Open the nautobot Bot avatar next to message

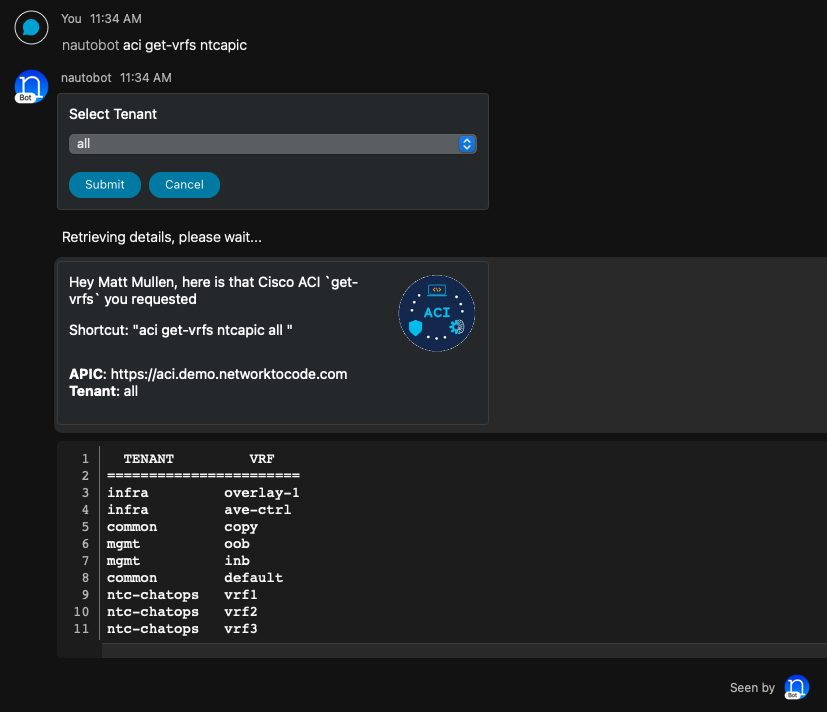pos(31,86)
